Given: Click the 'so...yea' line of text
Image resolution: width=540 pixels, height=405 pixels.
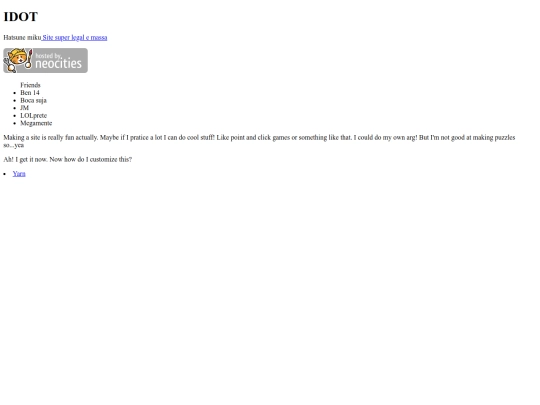Looking at the screenshot, I should [x=14, y=145].
